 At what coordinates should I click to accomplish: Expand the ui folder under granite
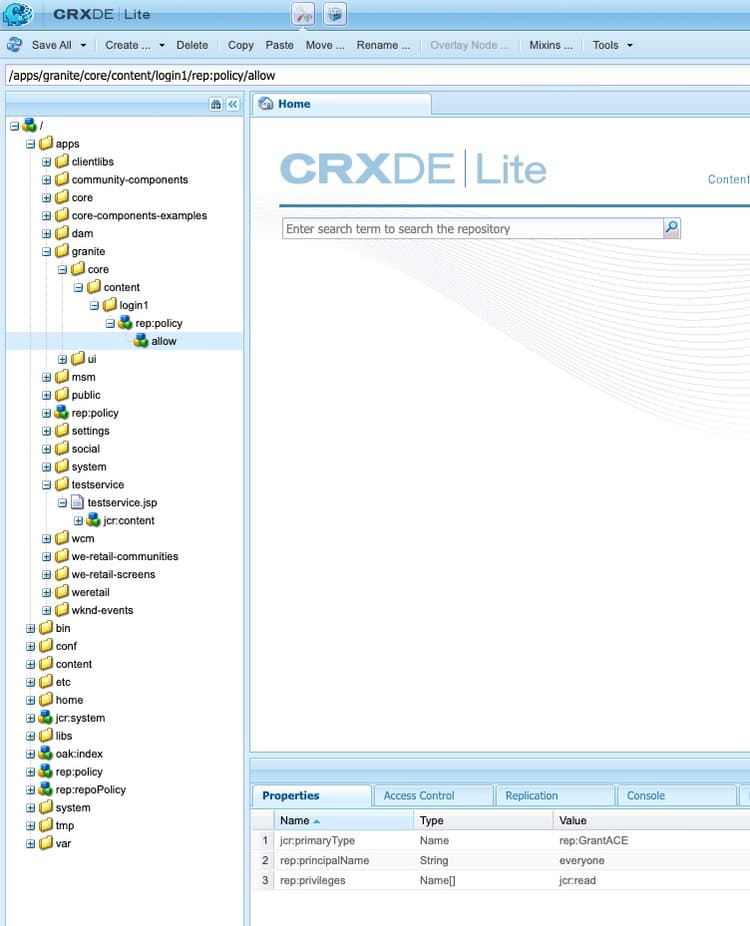pos(63,359)
